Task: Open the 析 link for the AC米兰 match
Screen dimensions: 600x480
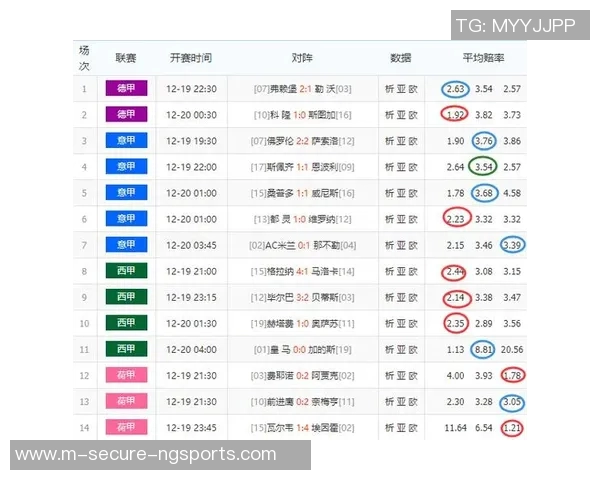Action: pyautogui.click(x=390, y=245)
